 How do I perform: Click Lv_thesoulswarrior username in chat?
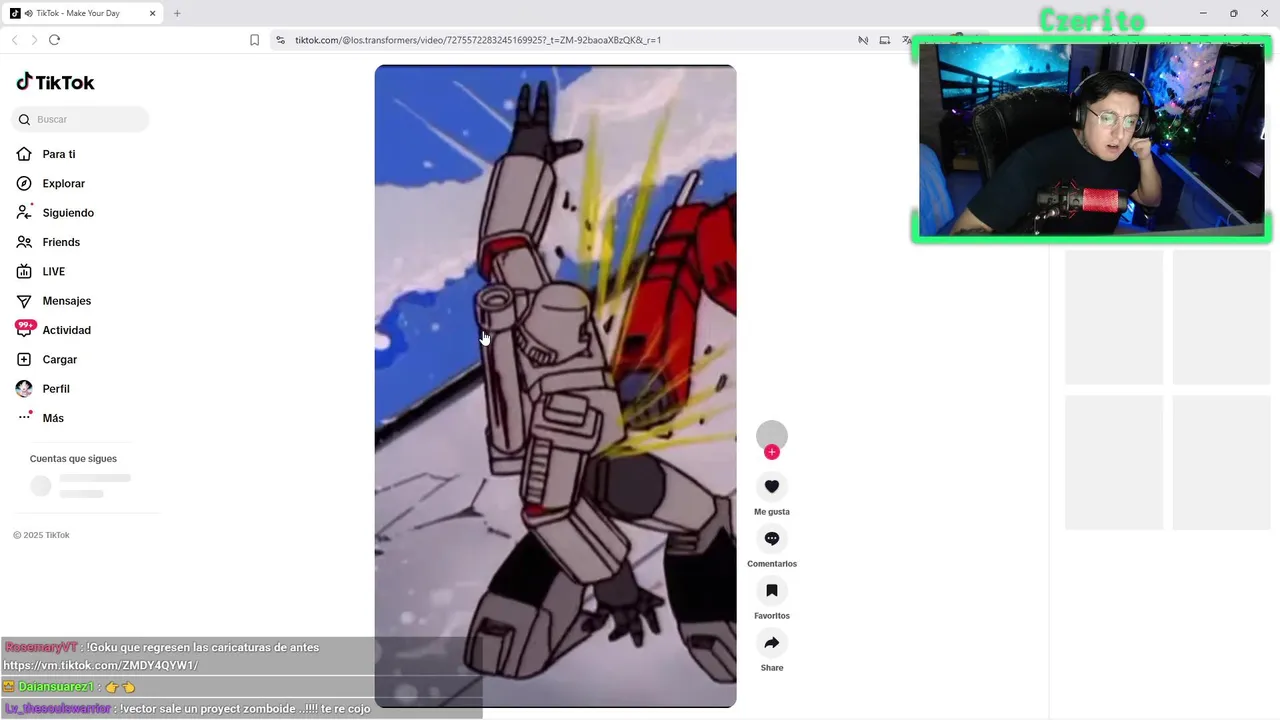coord(58,708)
